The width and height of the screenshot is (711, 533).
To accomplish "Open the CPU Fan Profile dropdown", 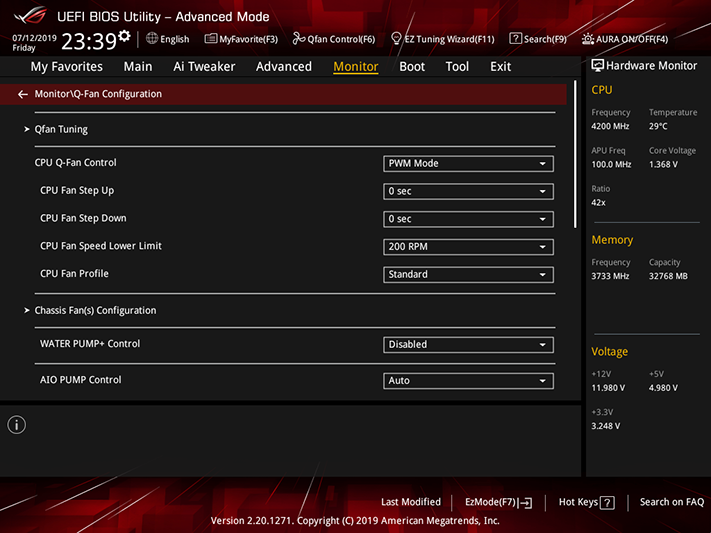I will point(468,274).
